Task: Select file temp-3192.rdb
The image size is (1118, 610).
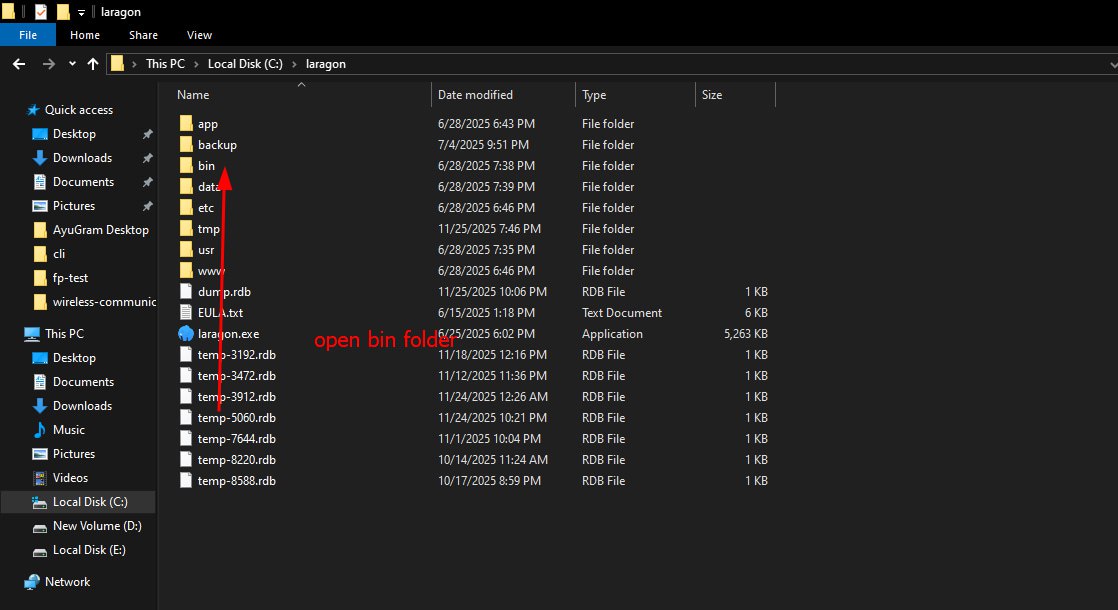Action: click(237, 355)
